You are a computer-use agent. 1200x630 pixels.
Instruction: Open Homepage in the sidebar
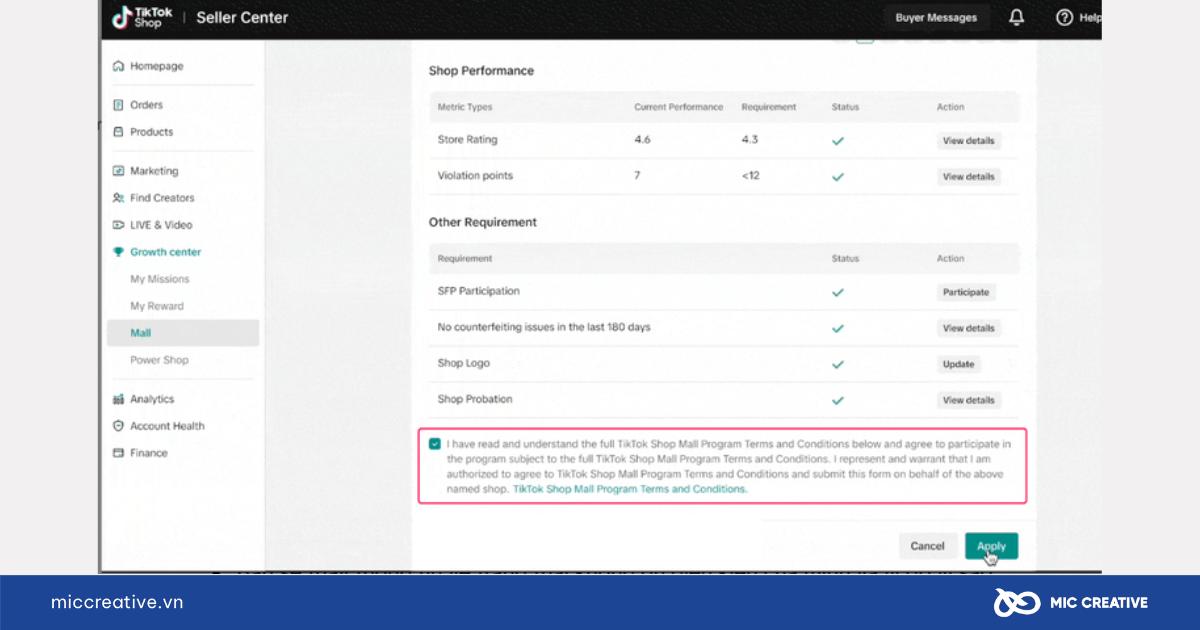click(x=156, y=66)
